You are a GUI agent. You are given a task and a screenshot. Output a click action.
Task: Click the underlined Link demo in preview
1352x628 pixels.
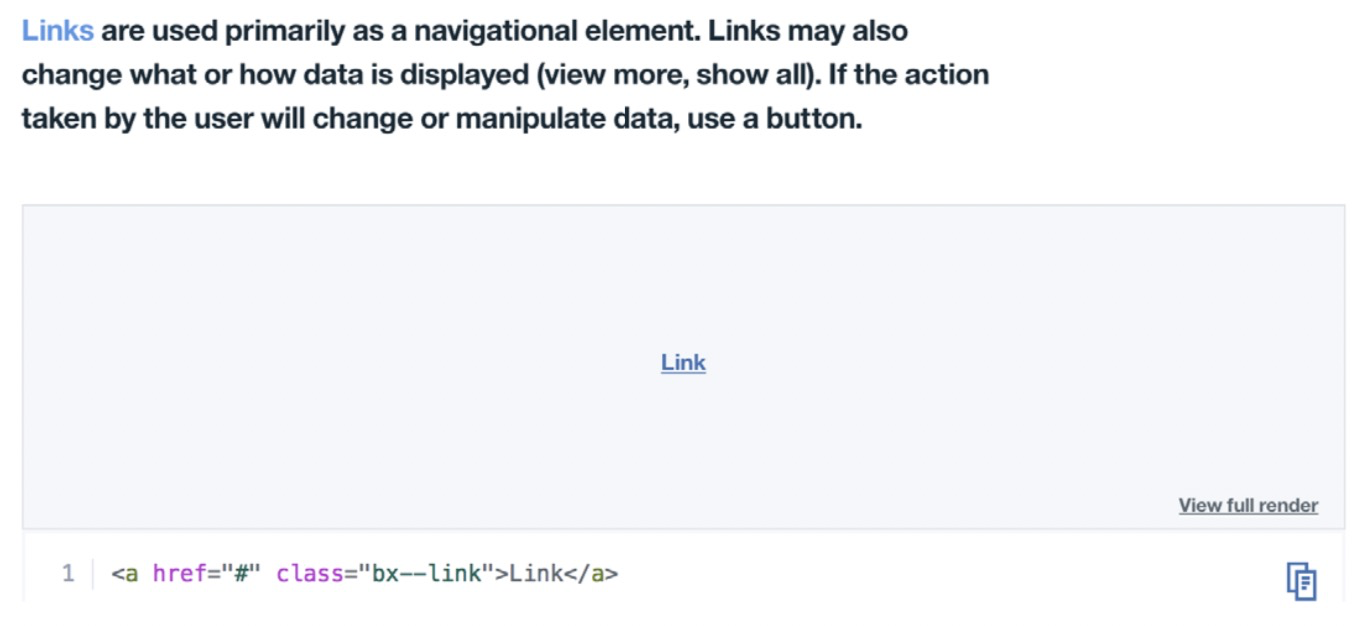[x=683, y=363]
